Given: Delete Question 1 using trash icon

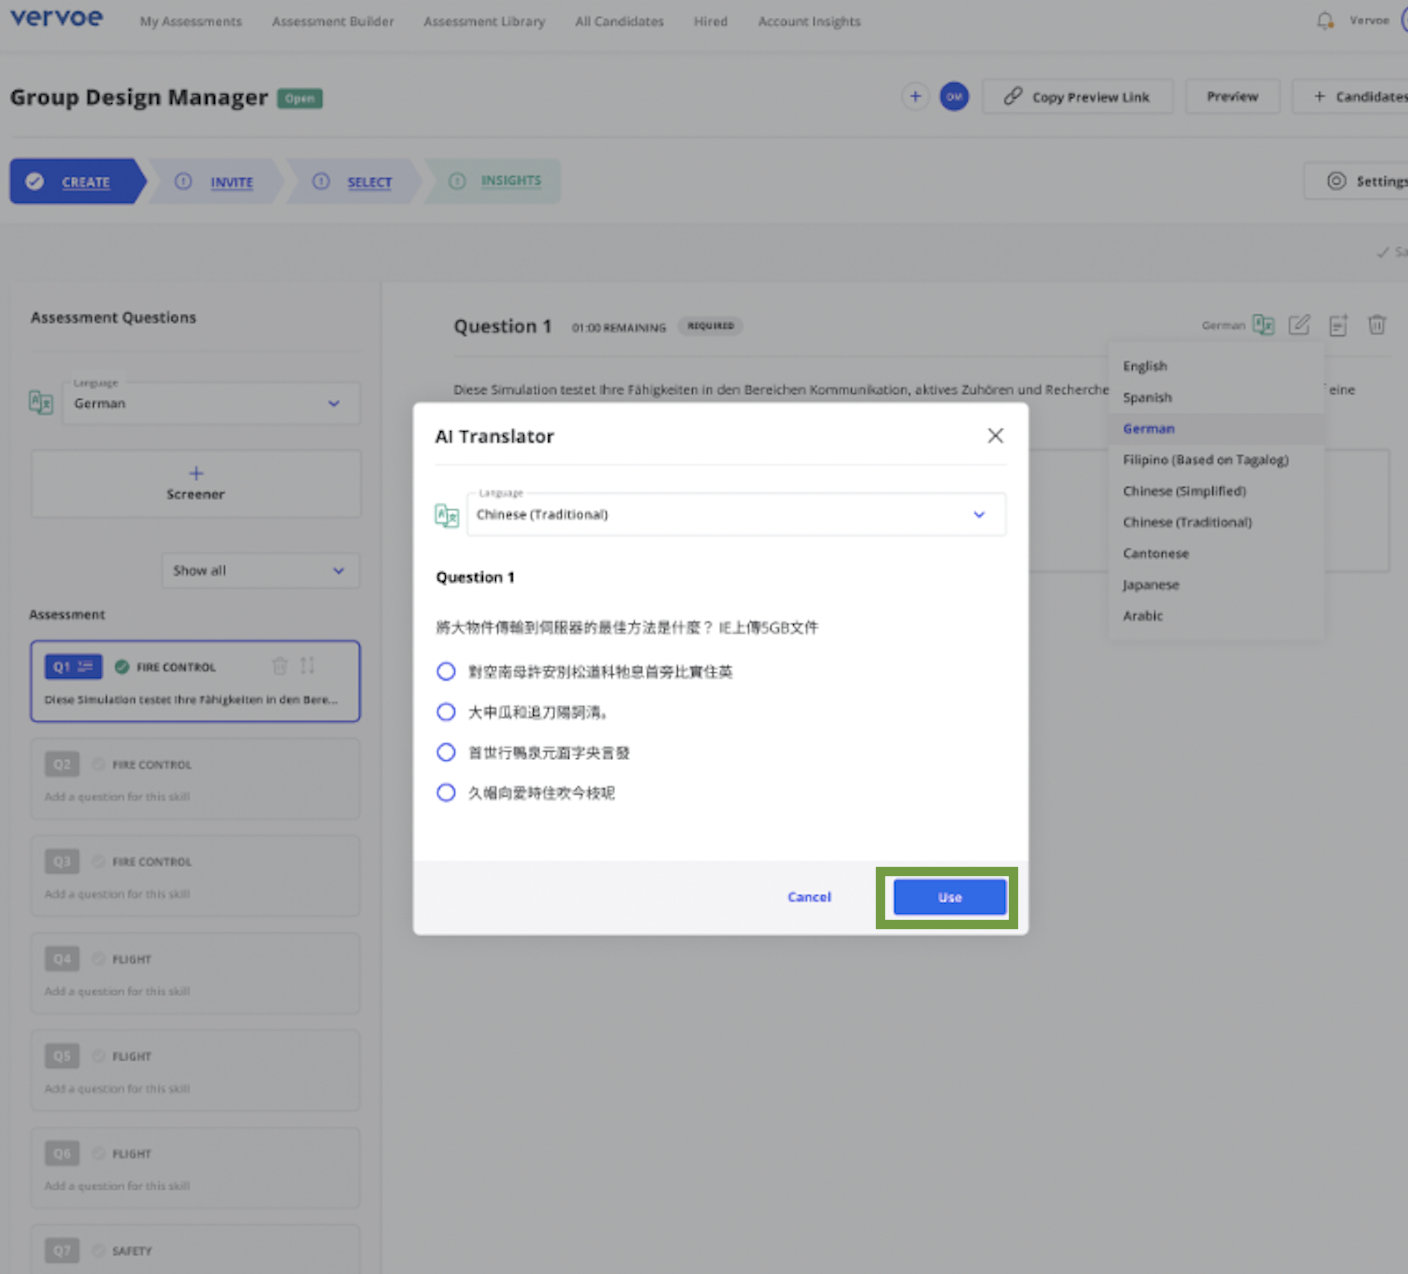Looking at the screenshot, I should 1377,325.
